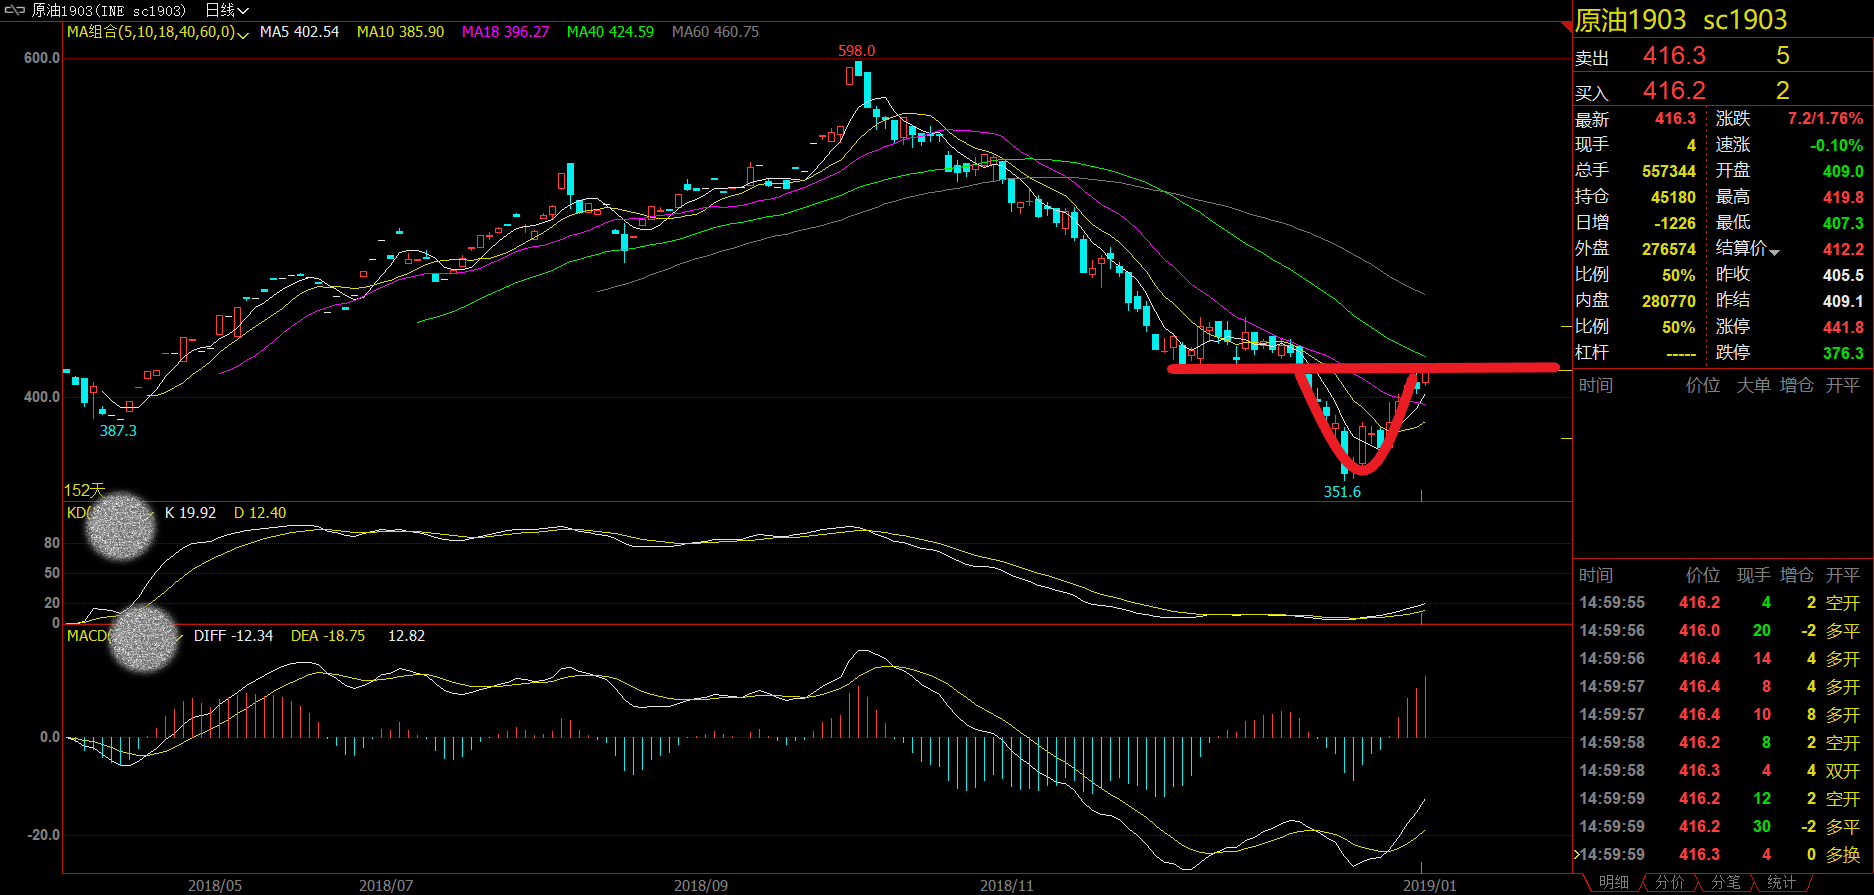This screenshot has width=1874, height=895.
Task: Click the chain link icon beside the contract title
Action: click(15, 10)
